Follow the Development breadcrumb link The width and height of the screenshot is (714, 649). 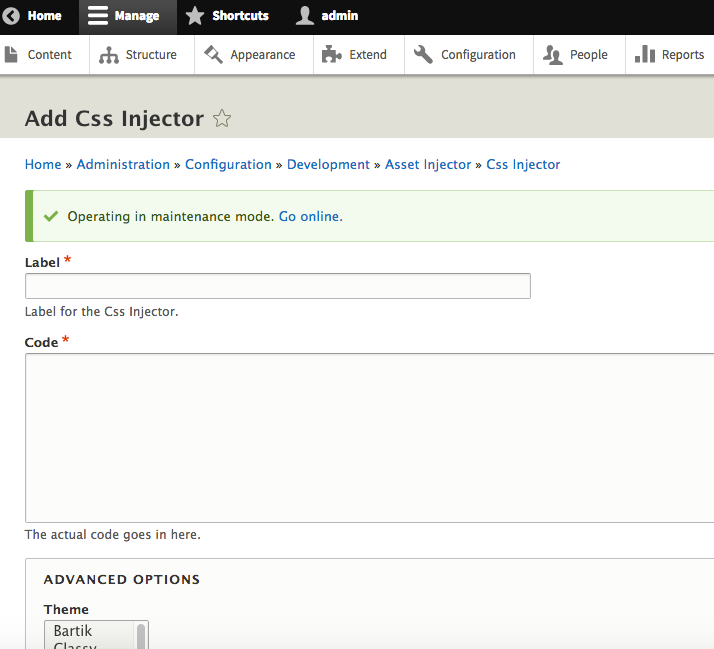click(328, 164)
